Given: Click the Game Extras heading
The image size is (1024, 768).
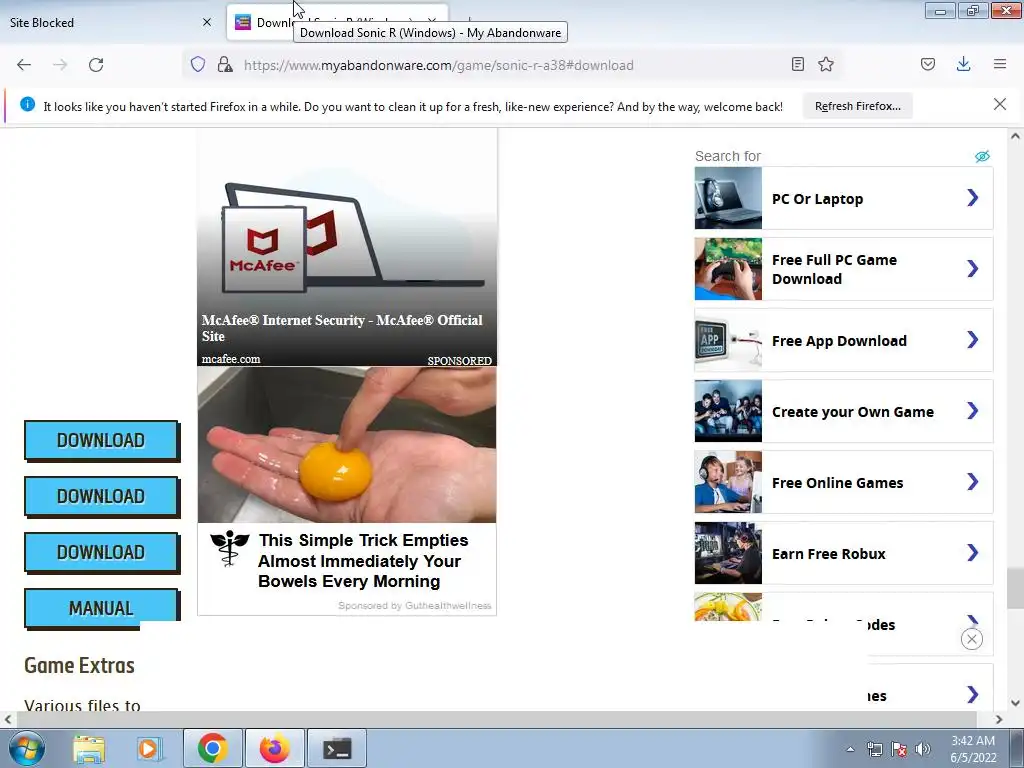Looking at the screenshot, I should pyautogui.click(x=80, y=665).
